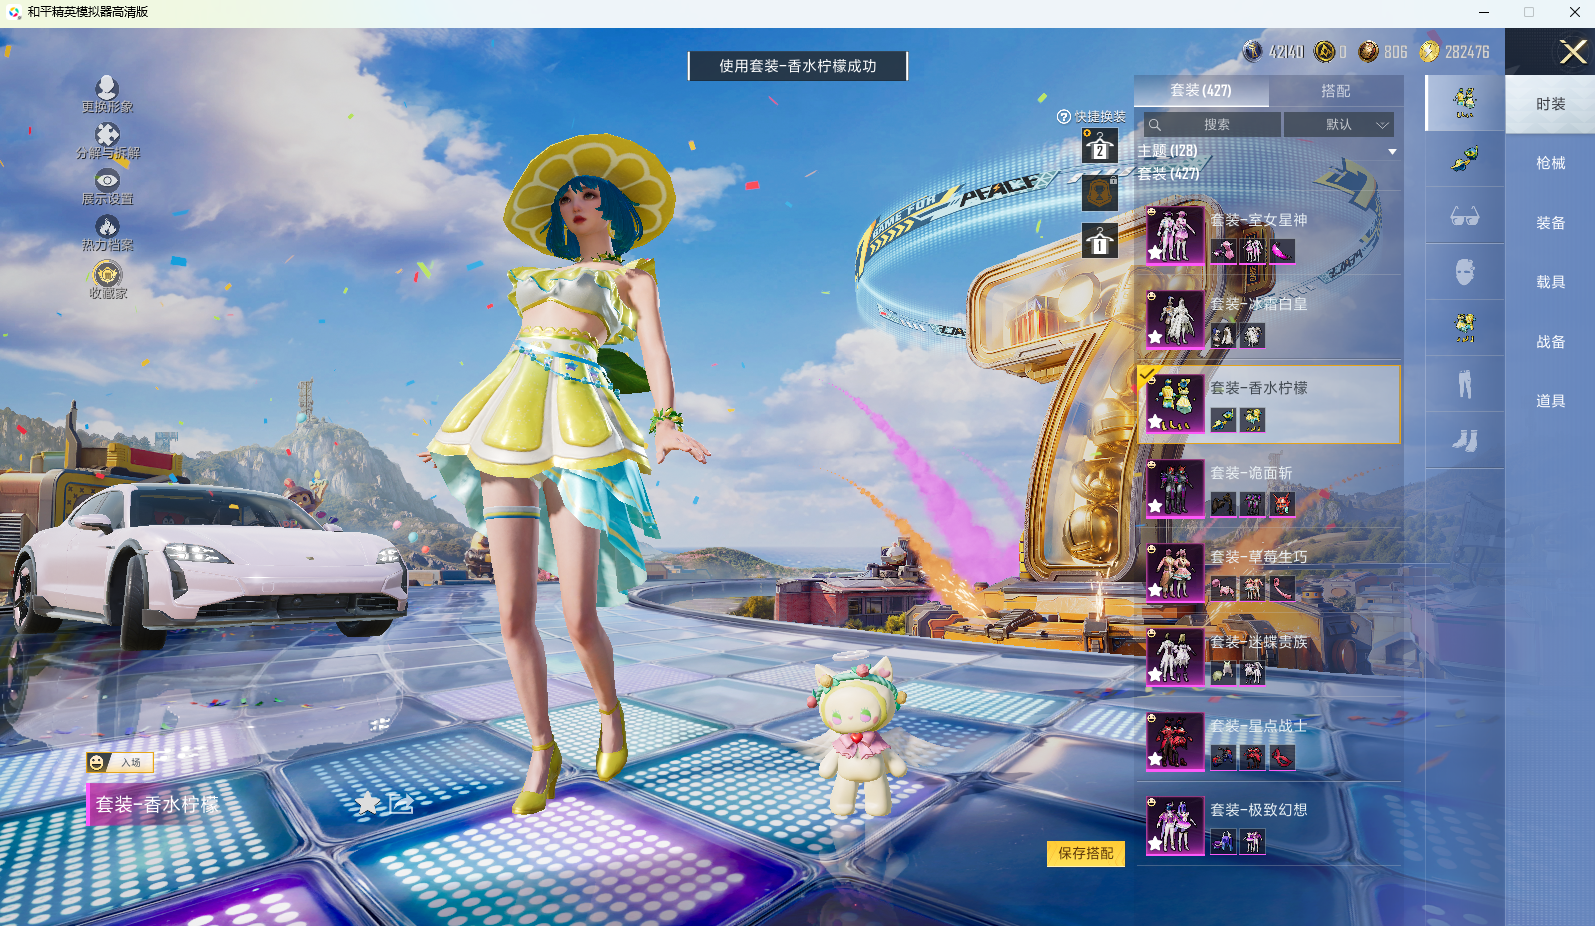Click the 入场 entrance emote tag

(119, 762)
